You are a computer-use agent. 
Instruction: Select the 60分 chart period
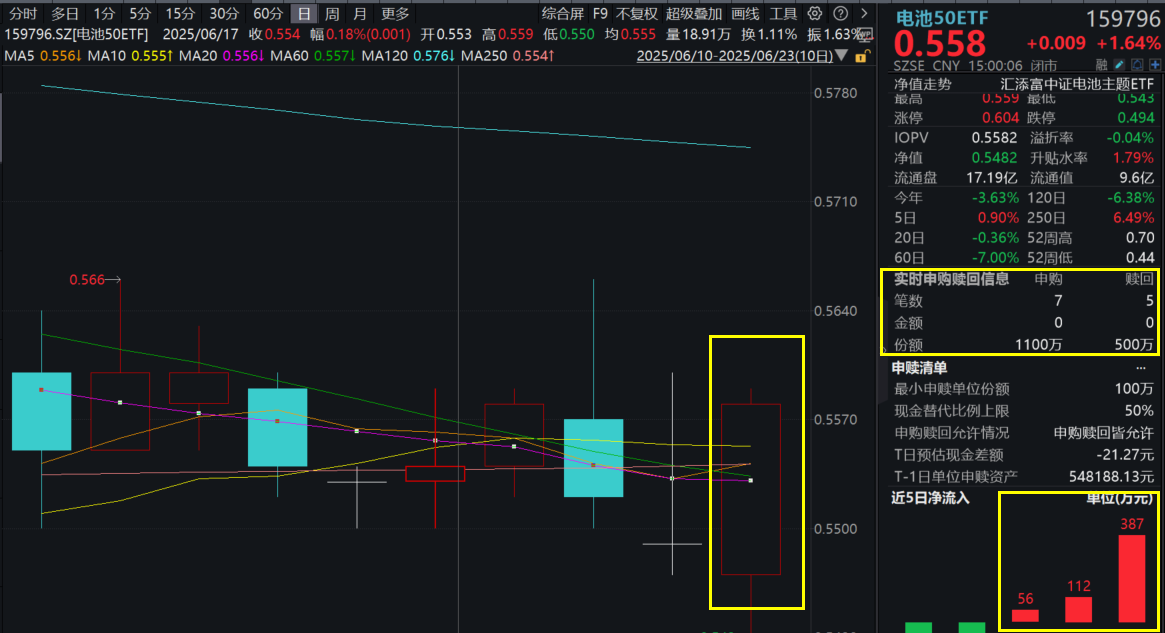pyautogui.click(x=267, y=14)
